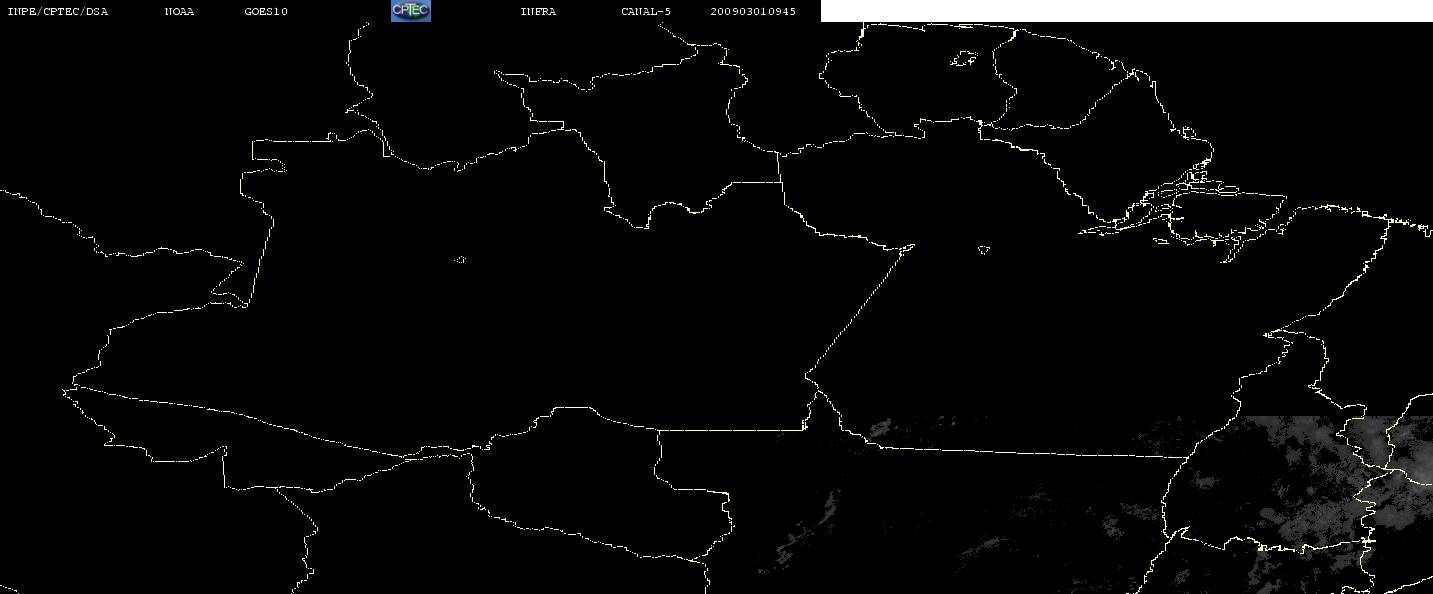The image size is (1433, 594).
Task: Click the CPTEC logo in header
Action: (411, 10)
